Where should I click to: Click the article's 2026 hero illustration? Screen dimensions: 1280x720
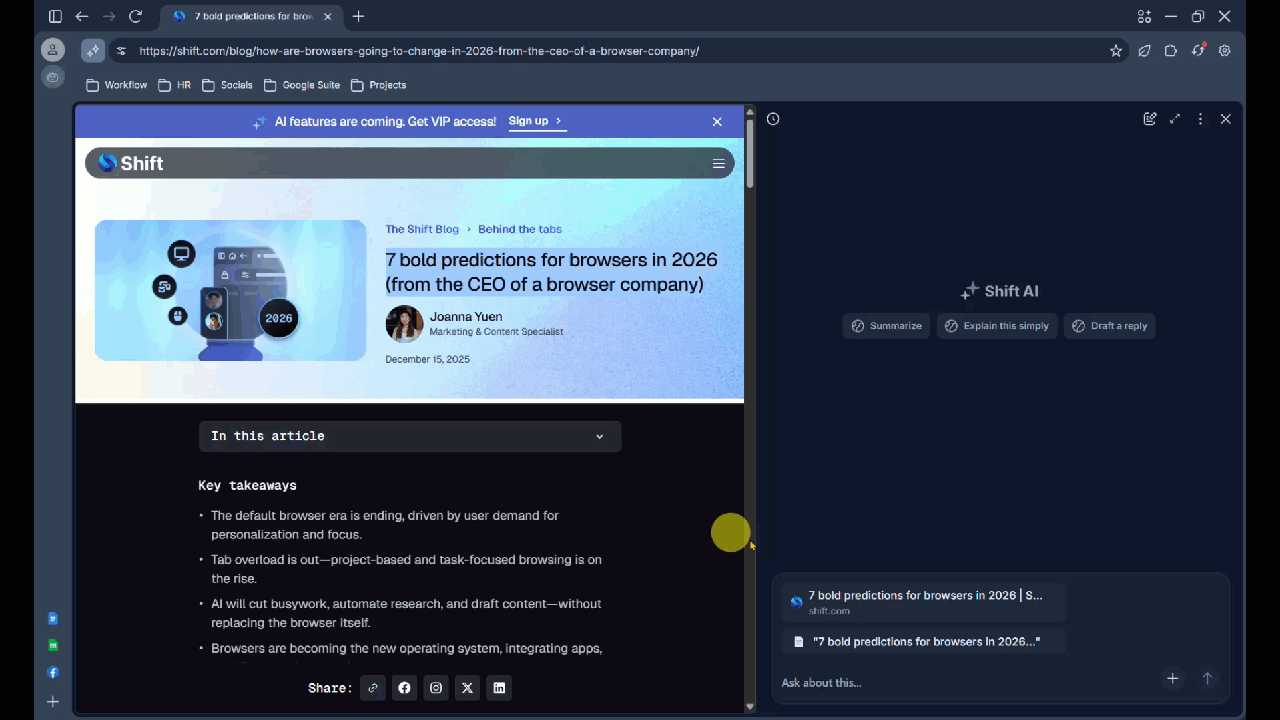(x=231, y=290)
